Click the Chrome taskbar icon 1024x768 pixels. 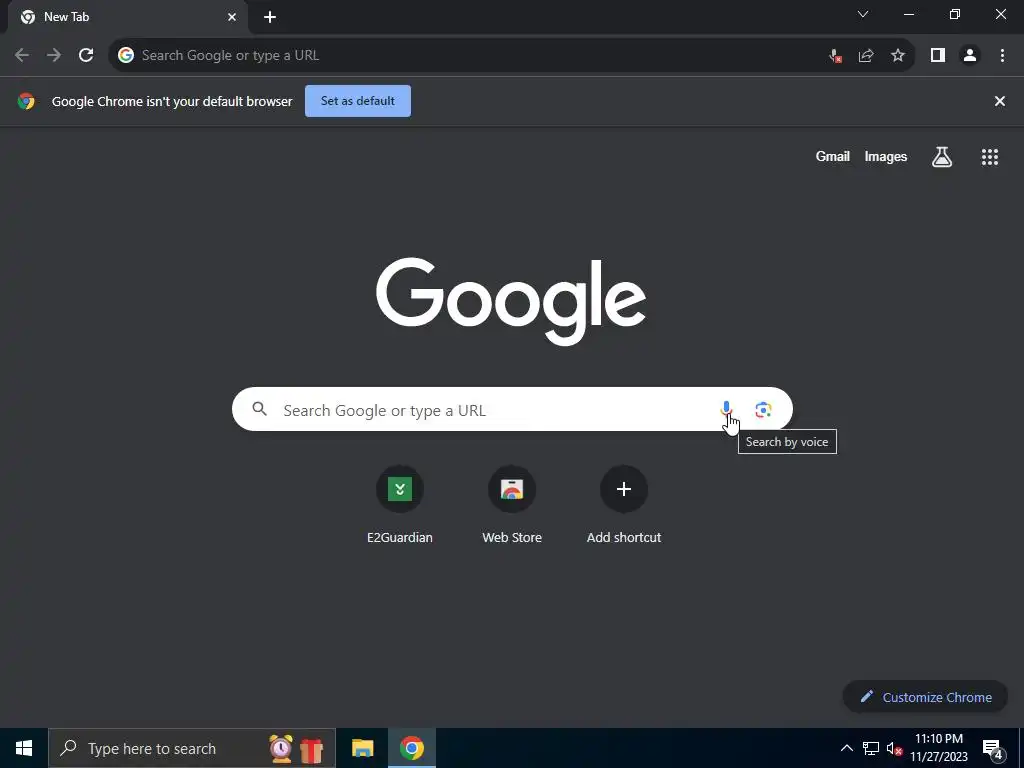(x=411, y=748)
